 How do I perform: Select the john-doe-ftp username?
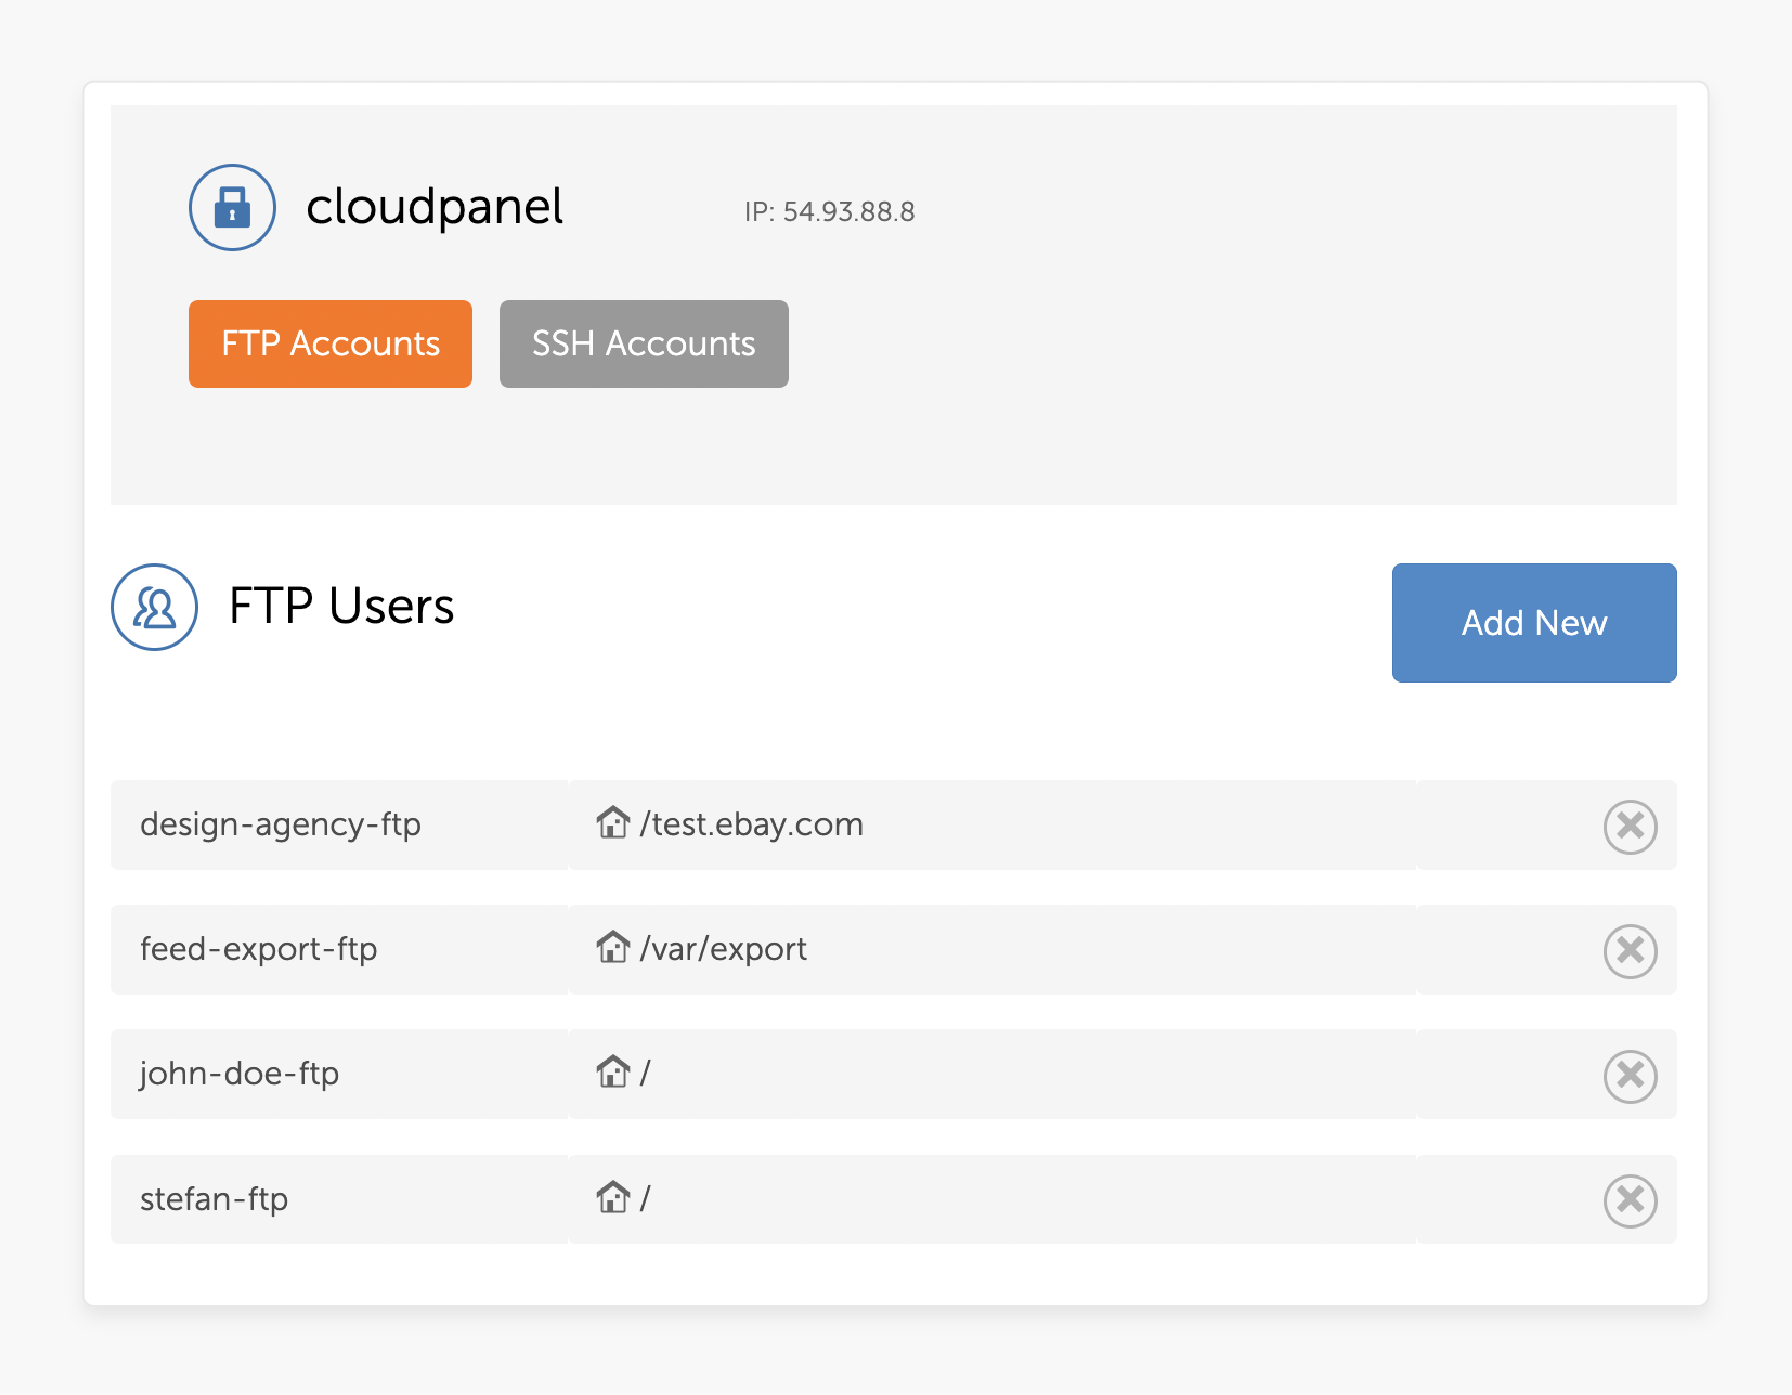tap(239, 1074)
